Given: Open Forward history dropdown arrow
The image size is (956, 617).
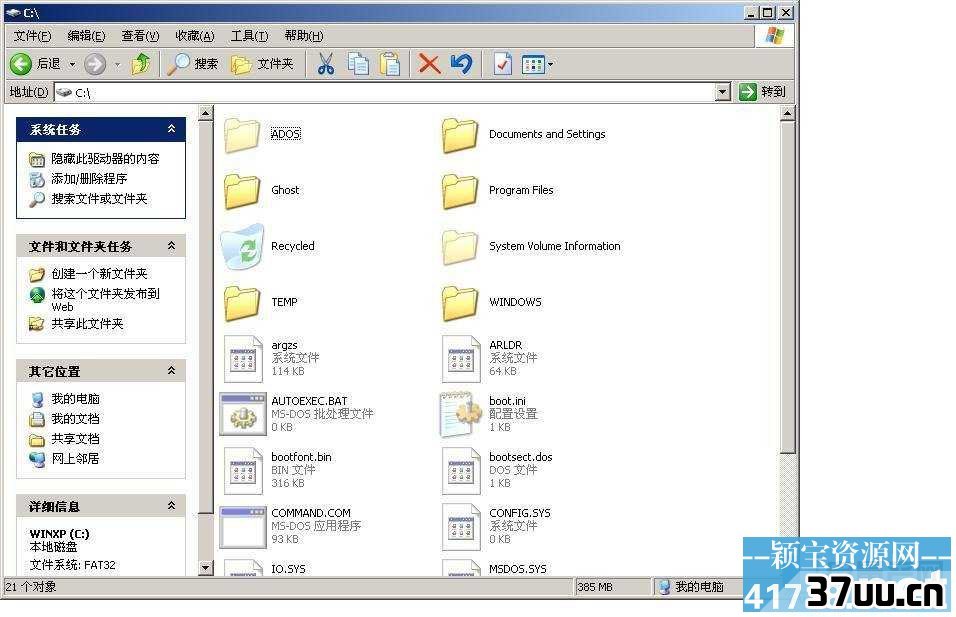Looking at the screenshot, I should coord(117,64).
